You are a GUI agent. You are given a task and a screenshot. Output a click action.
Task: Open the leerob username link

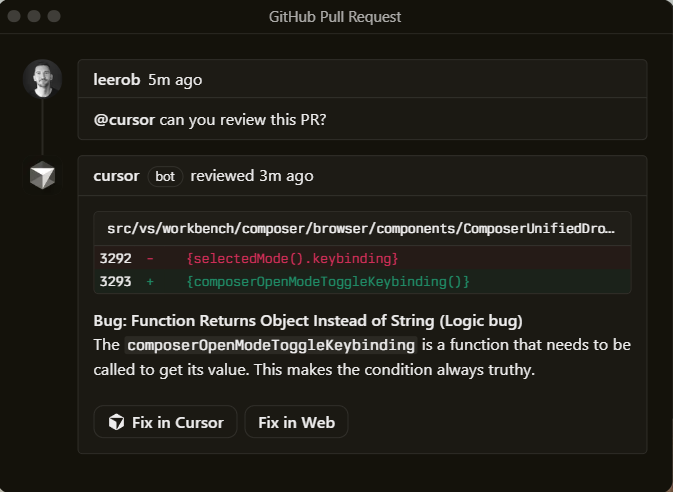[x=117, y=79]
